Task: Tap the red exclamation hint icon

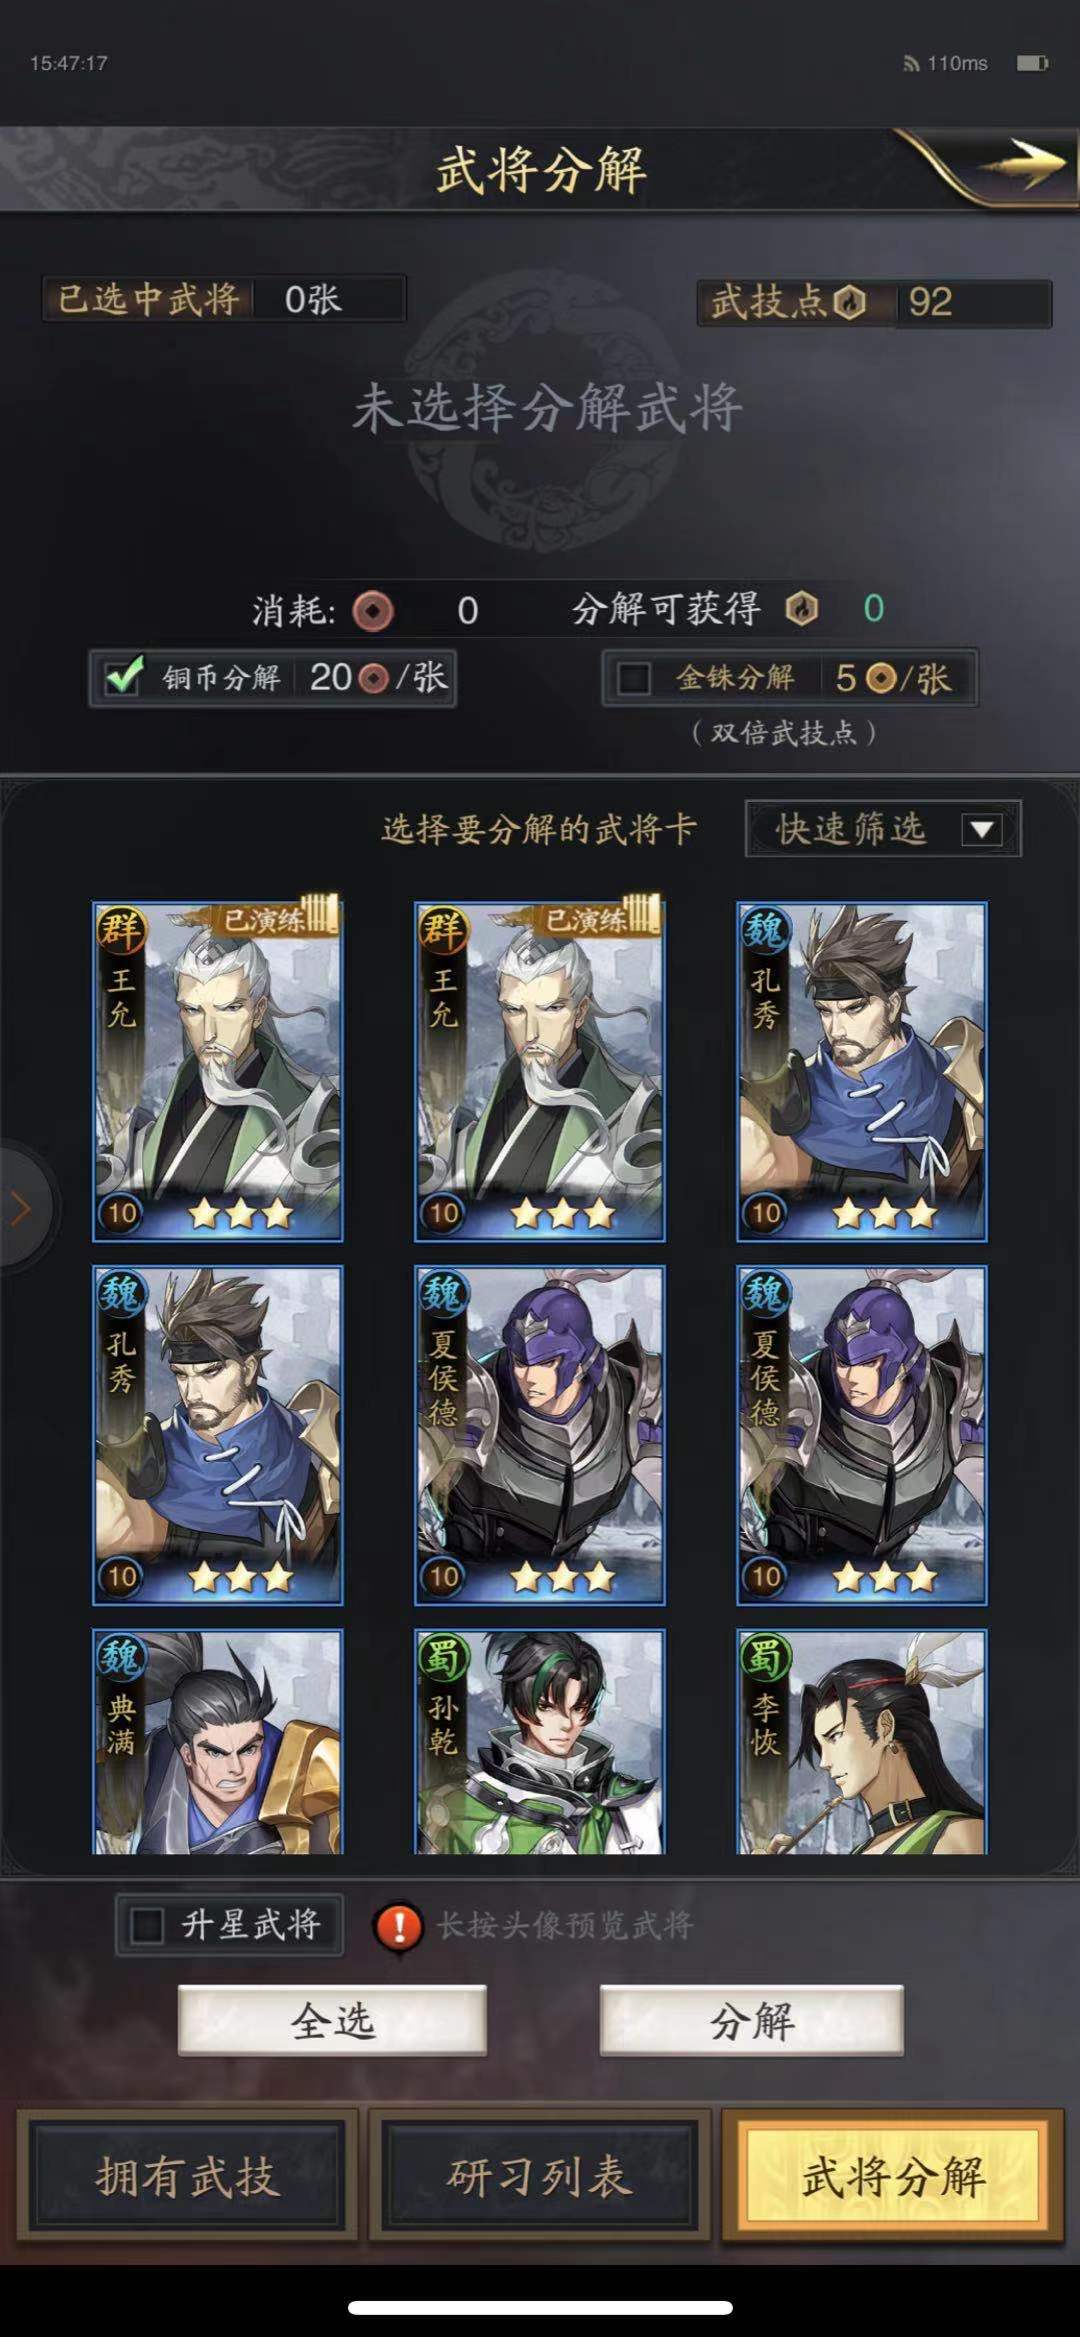Action: point(399,1926)
